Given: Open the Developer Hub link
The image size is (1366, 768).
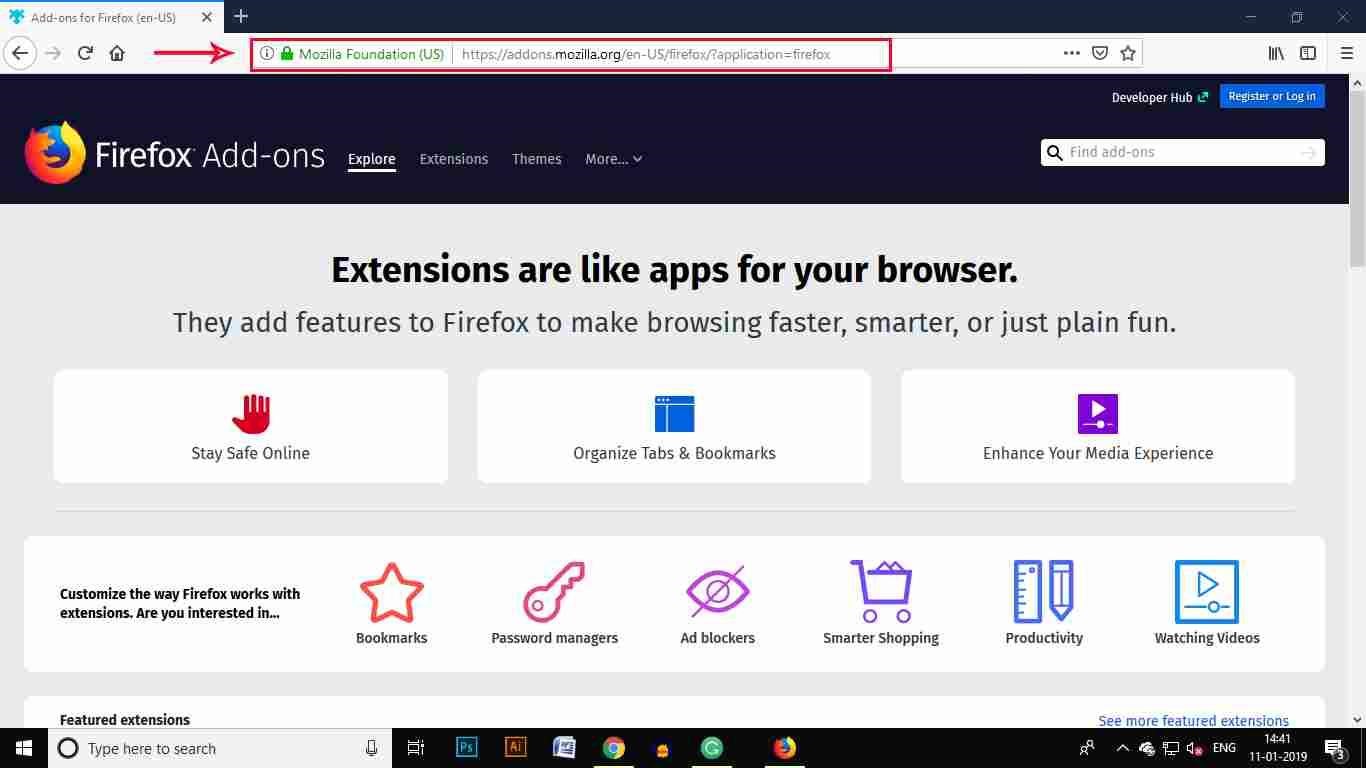Looking at the screenshot, I should click(1160, 98).
